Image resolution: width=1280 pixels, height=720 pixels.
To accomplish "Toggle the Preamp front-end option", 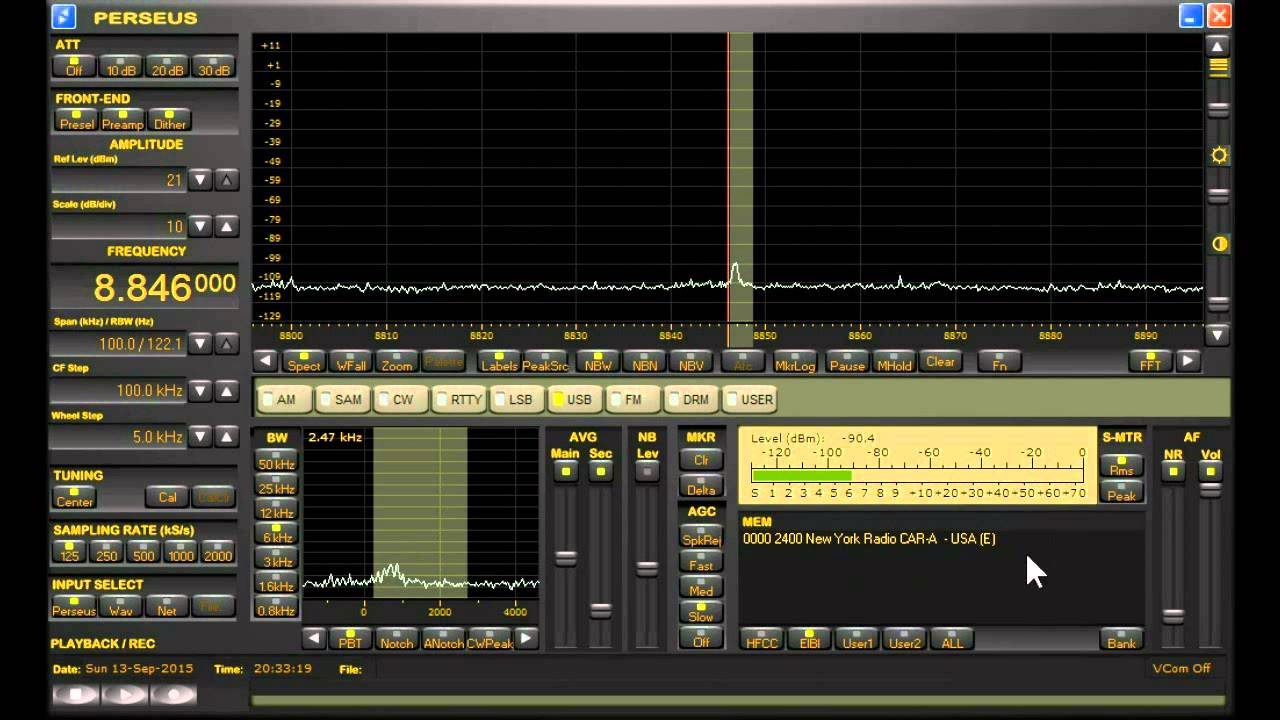I will tap(122, 121).
